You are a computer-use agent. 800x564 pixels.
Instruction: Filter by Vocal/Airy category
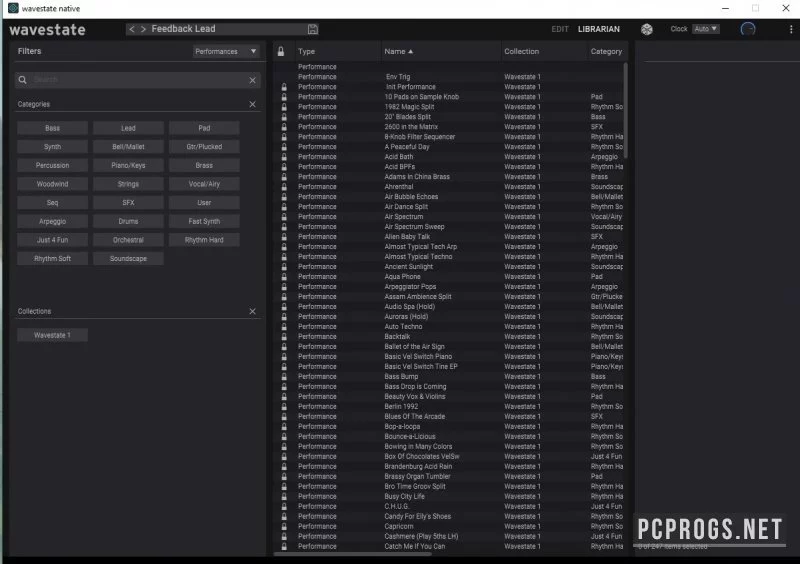click(x=204, y=184)
